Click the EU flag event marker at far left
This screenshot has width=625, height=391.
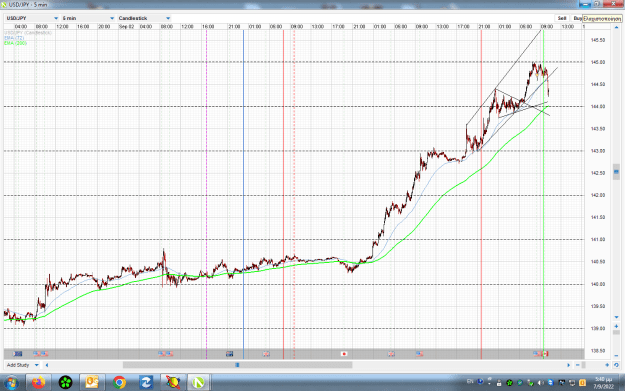pyautogui.click(x=18, y=354)
